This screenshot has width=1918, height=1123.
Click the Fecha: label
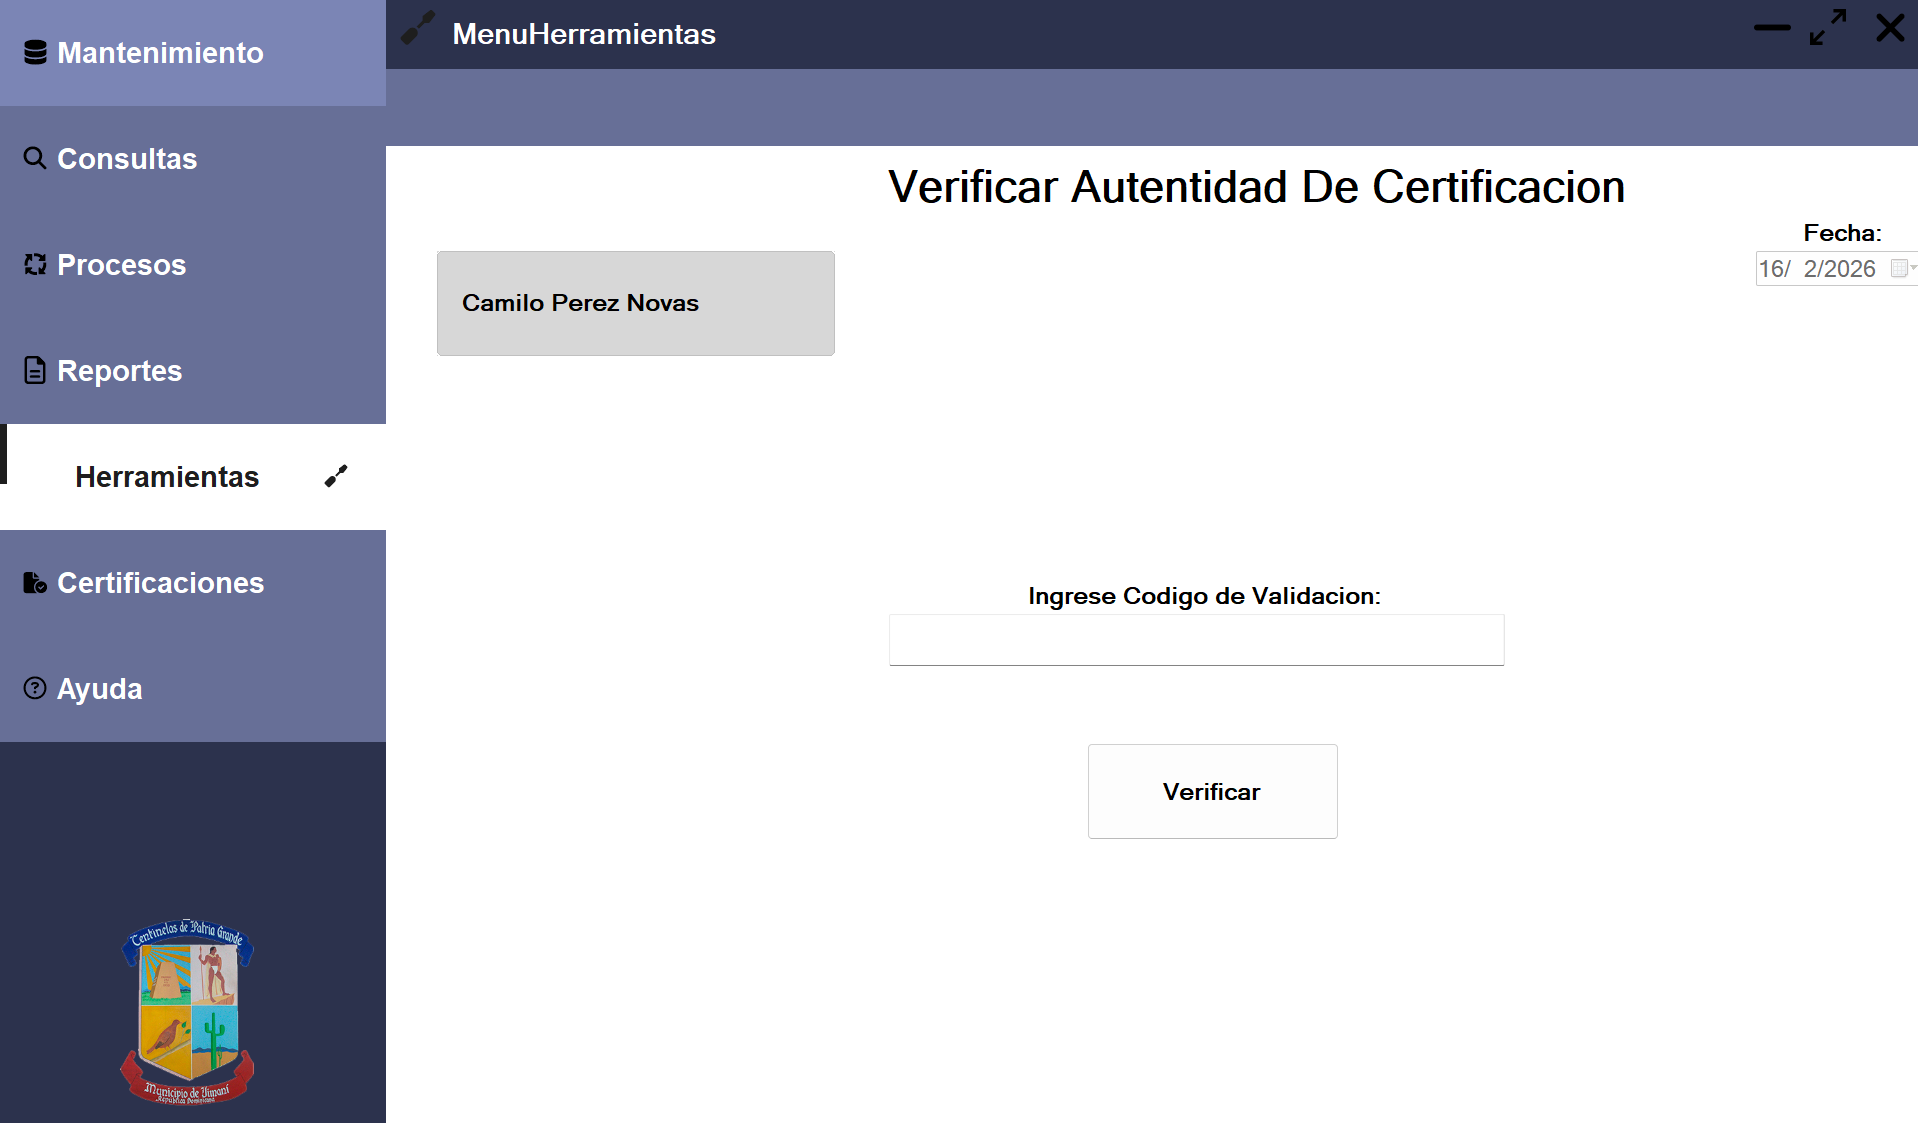tap(1842, 233)
